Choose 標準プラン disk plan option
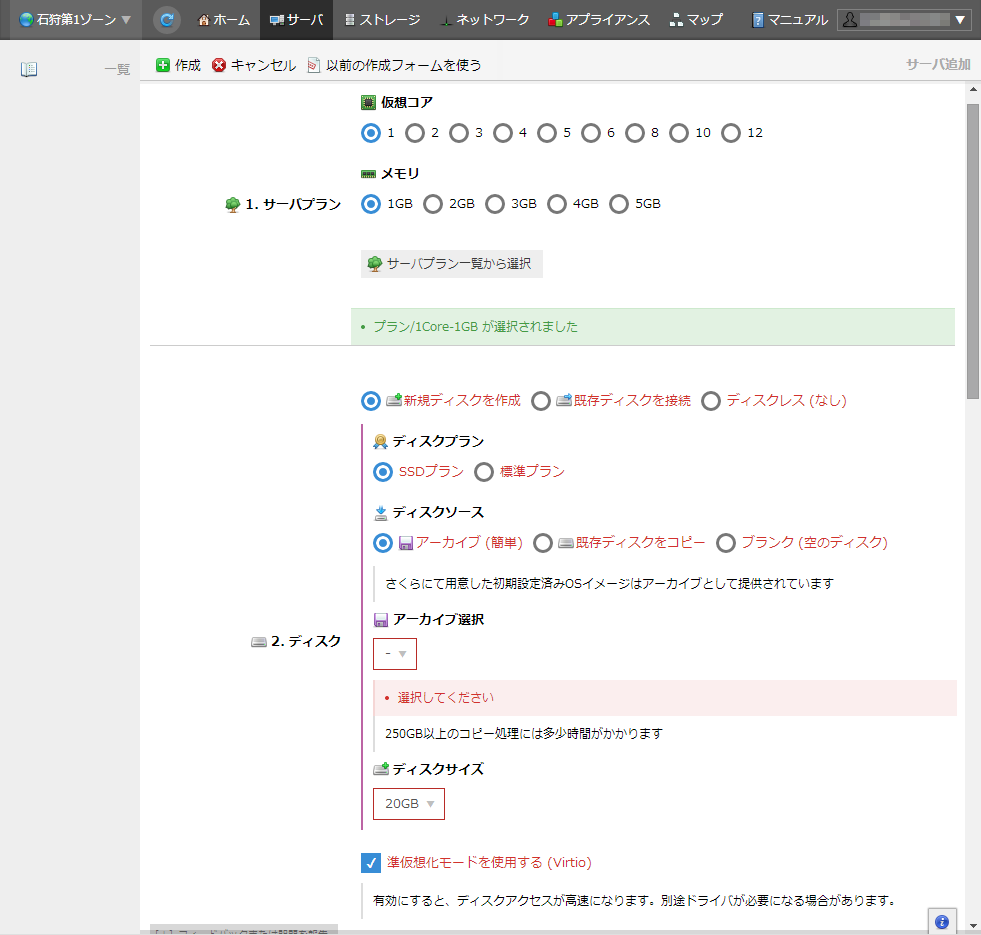Screen dimensions: 981x935 coord(484,472)
